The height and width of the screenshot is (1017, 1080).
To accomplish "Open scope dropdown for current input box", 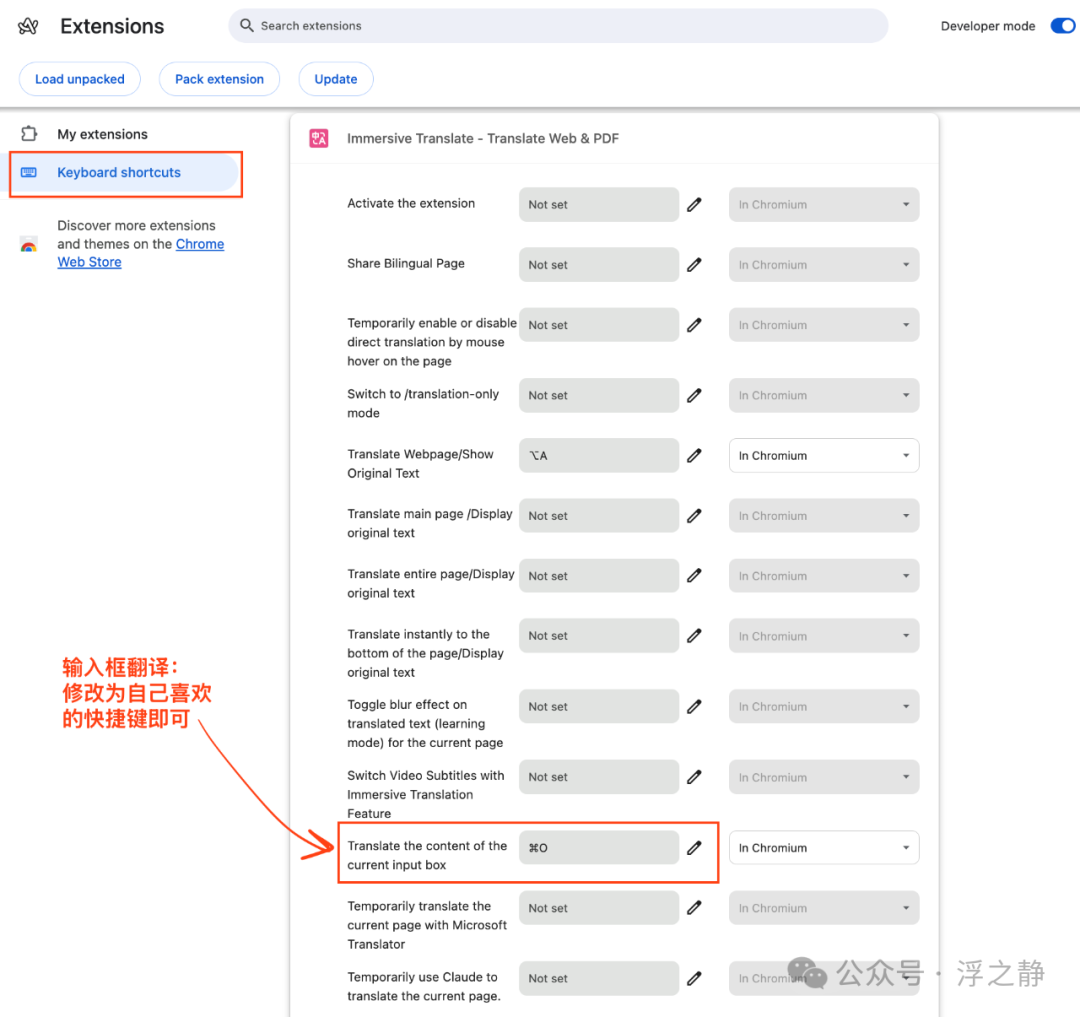I will [x=824, y=848].
